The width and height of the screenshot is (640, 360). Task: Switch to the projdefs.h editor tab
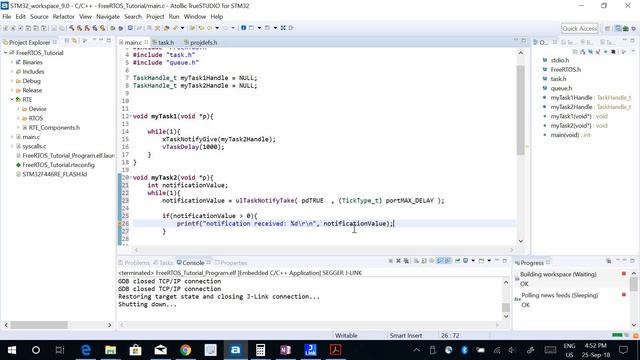pos(200,42)
